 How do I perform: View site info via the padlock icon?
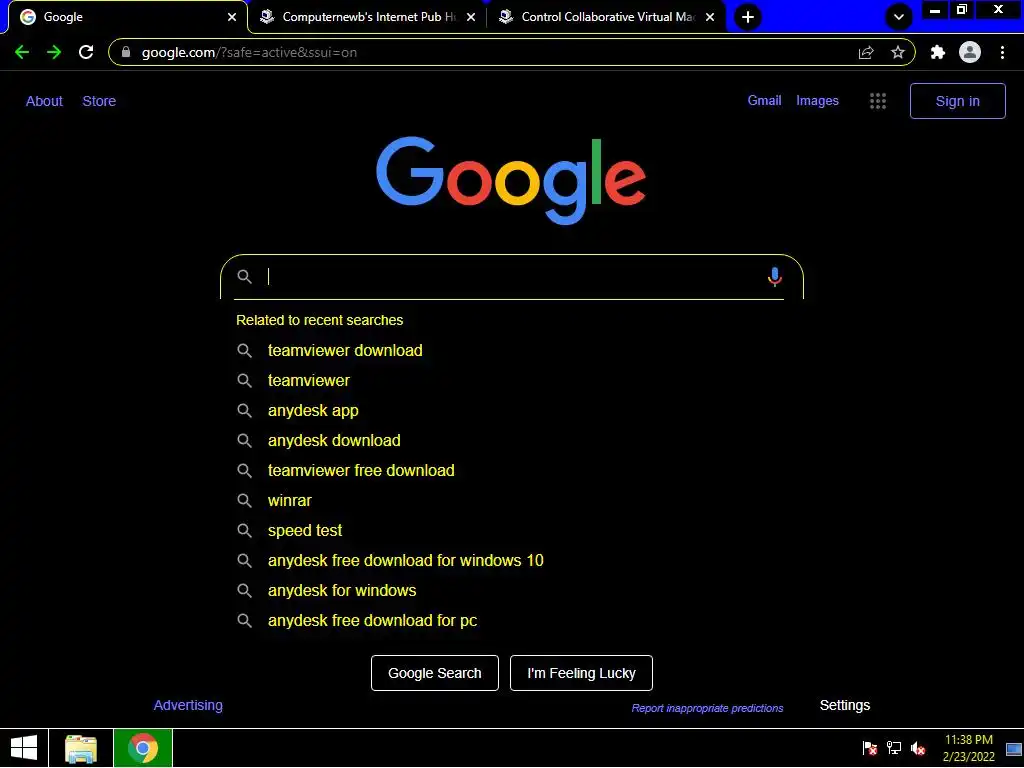point(126,52)
